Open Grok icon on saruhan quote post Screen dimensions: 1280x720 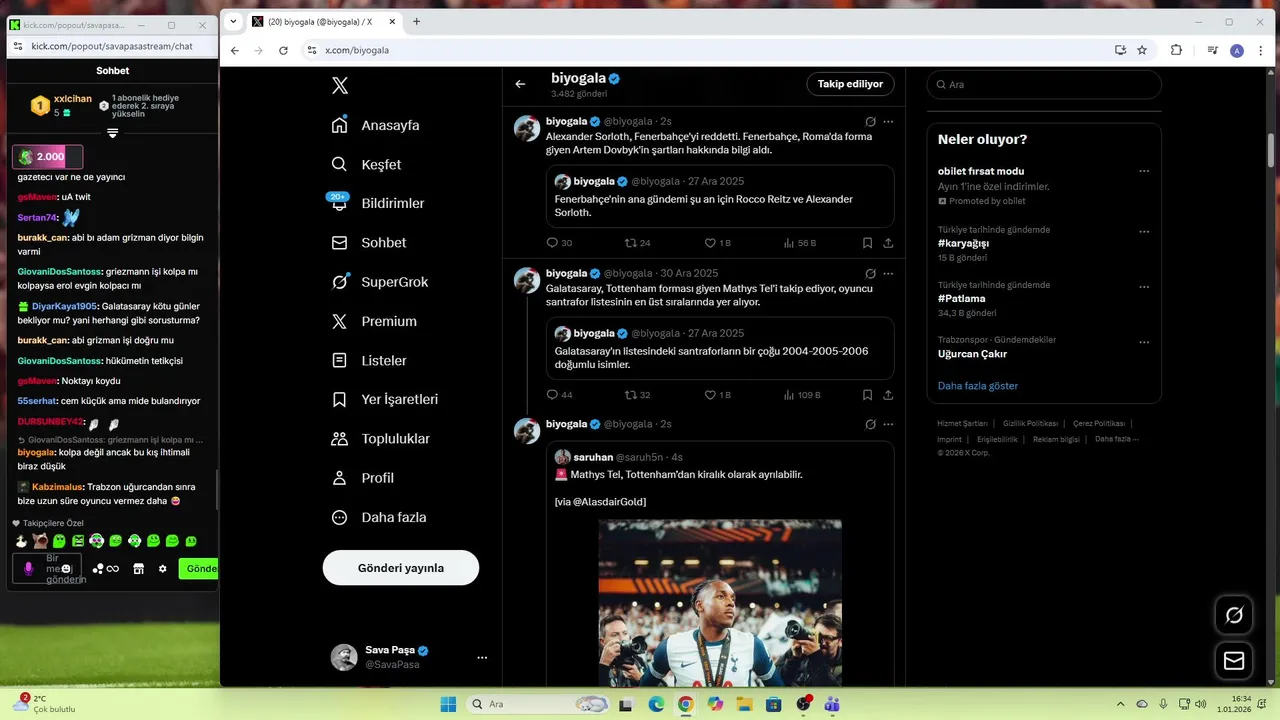click(870, 425)
